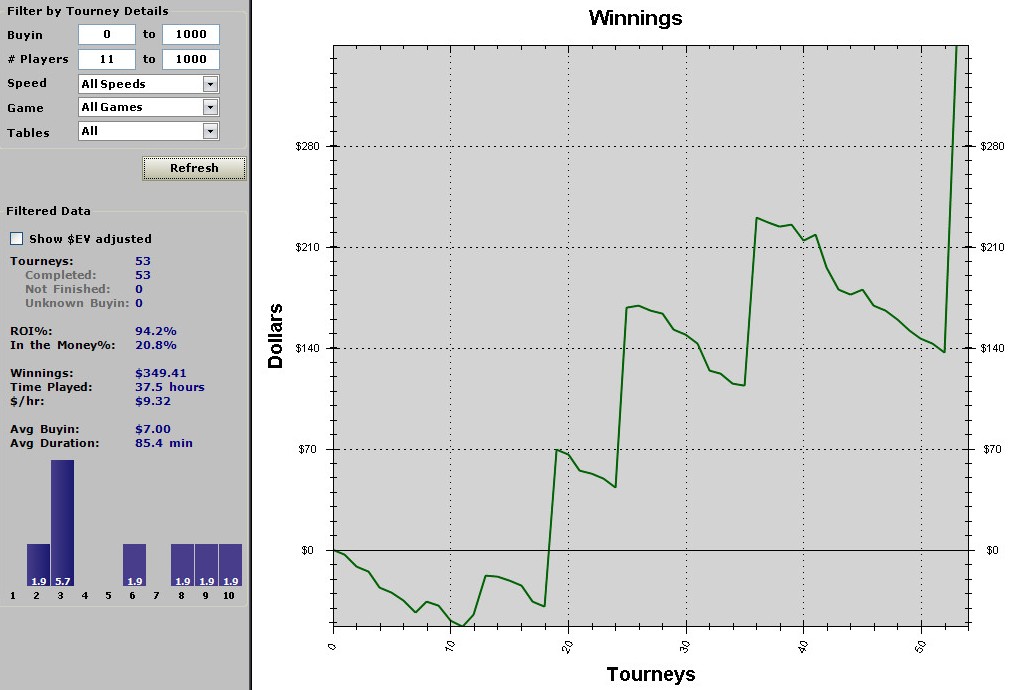Select the # Players minimum field

(106, 59)
